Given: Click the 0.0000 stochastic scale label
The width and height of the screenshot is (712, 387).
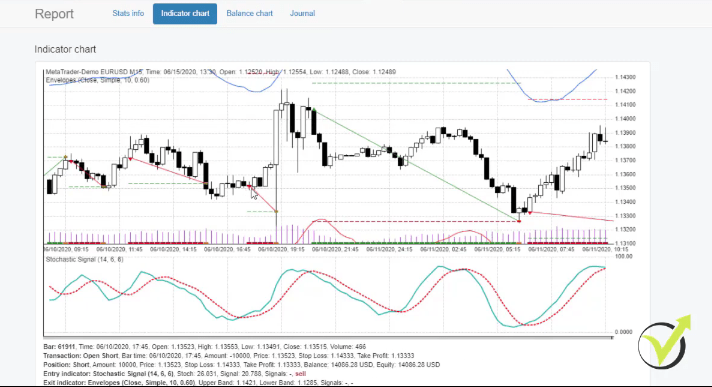Looking at the screenshot, I should coord(623,332).
